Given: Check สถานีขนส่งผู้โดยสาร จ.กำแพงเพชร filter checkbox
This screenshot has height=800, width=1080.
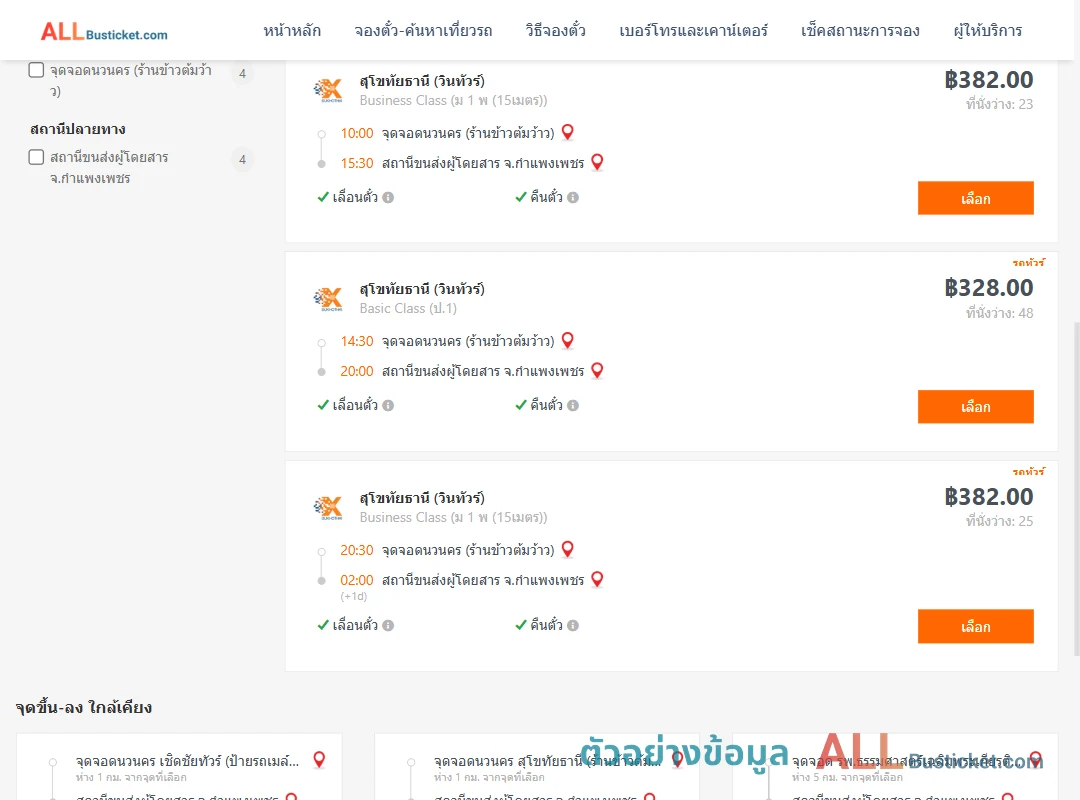Looking at the screenshot, I should (37, 157).
